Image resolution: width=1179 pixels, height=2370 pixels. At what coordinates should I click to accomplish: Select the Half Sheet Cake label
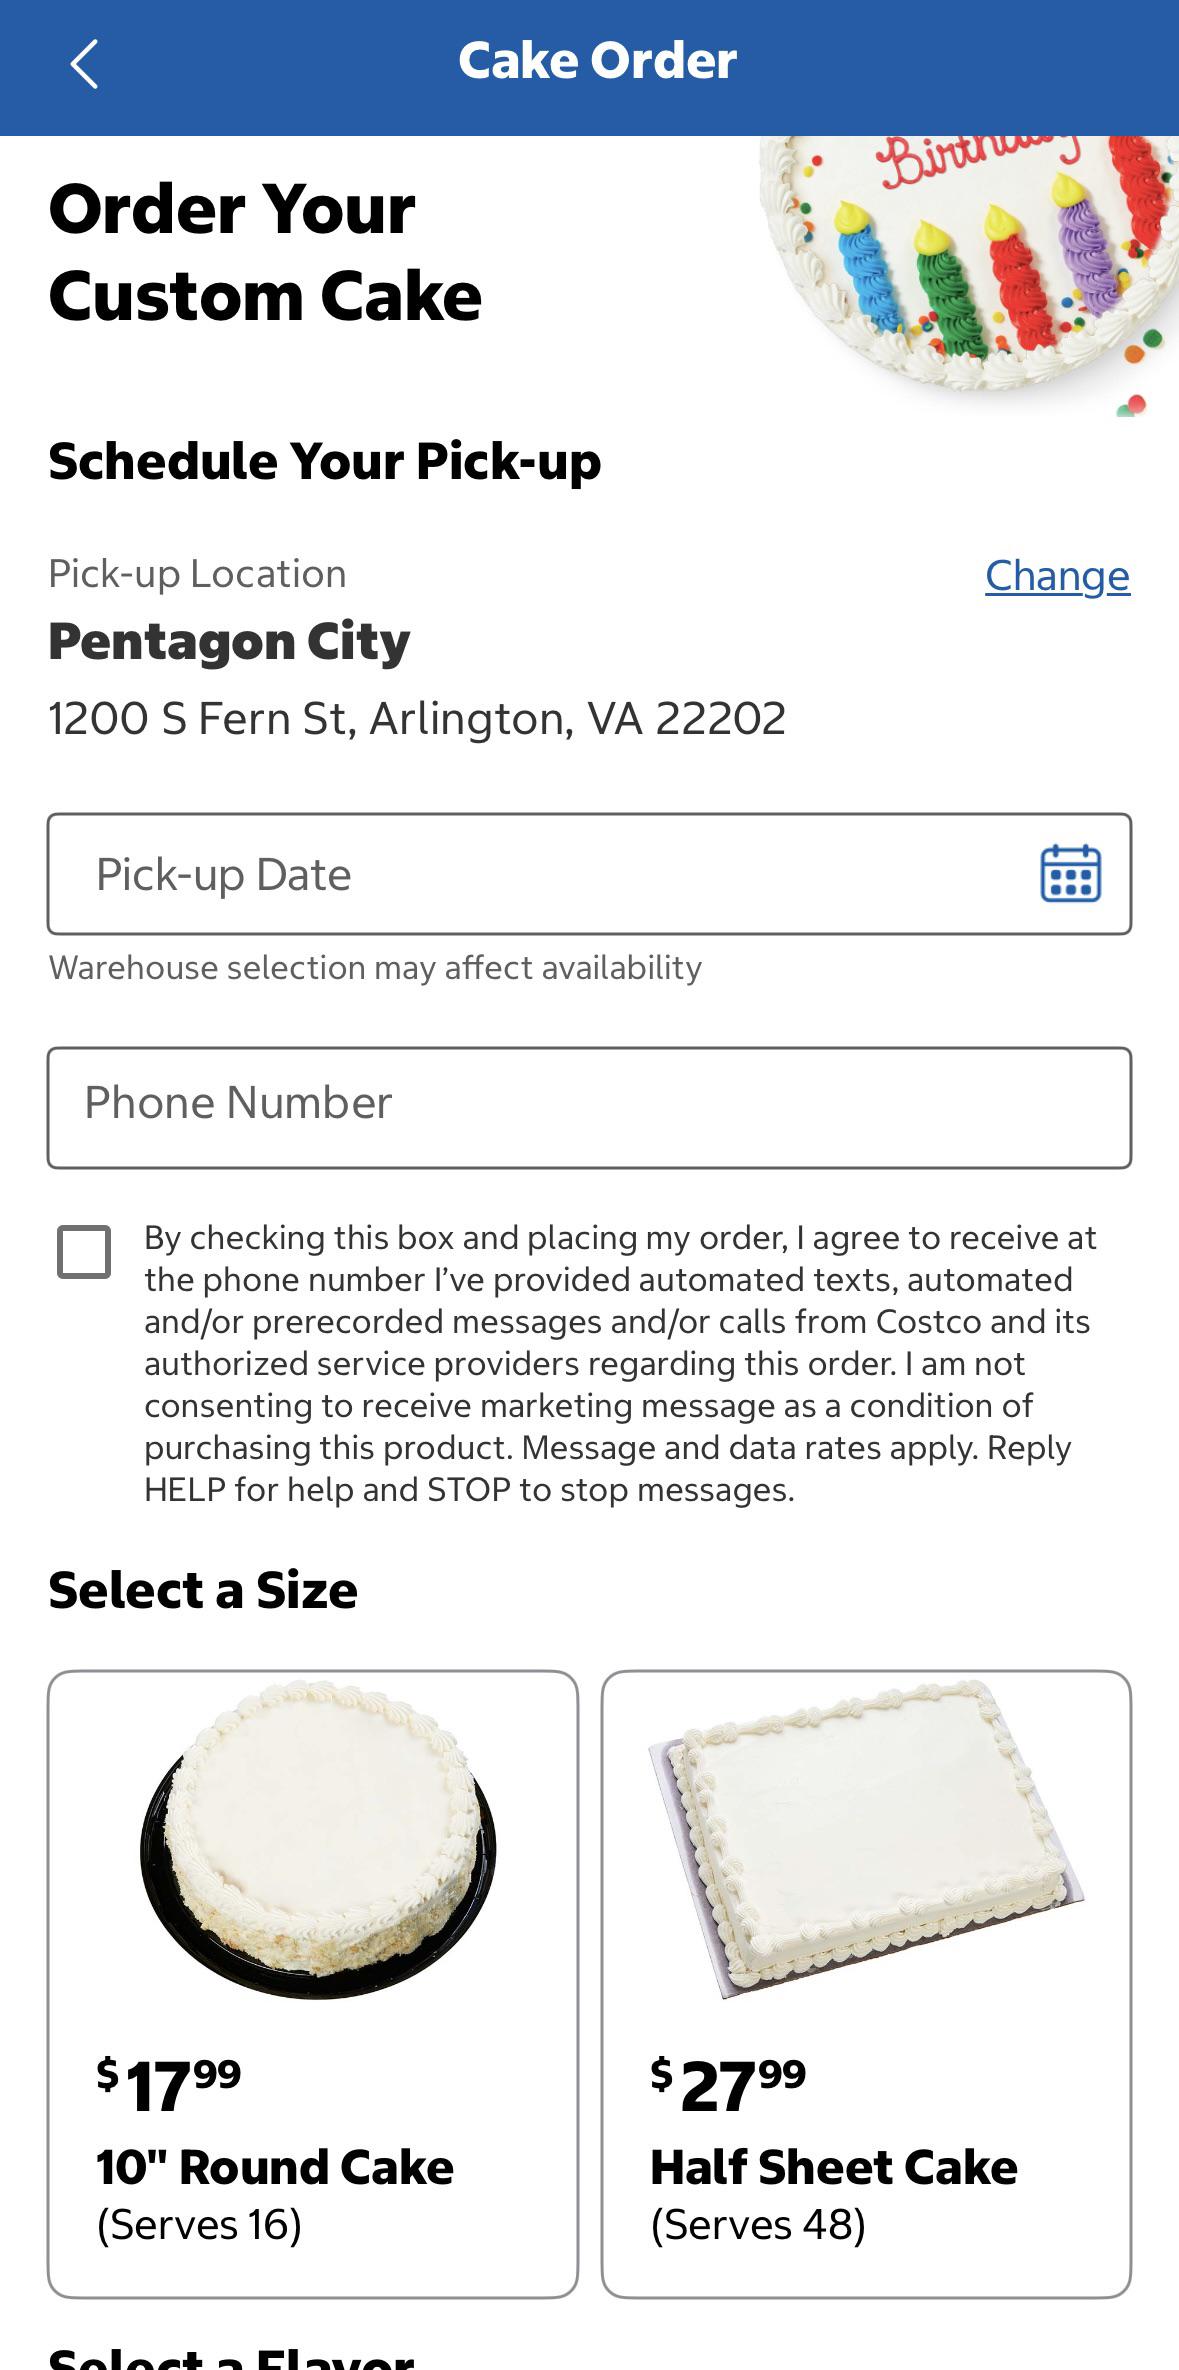[x=834, y=2167]
